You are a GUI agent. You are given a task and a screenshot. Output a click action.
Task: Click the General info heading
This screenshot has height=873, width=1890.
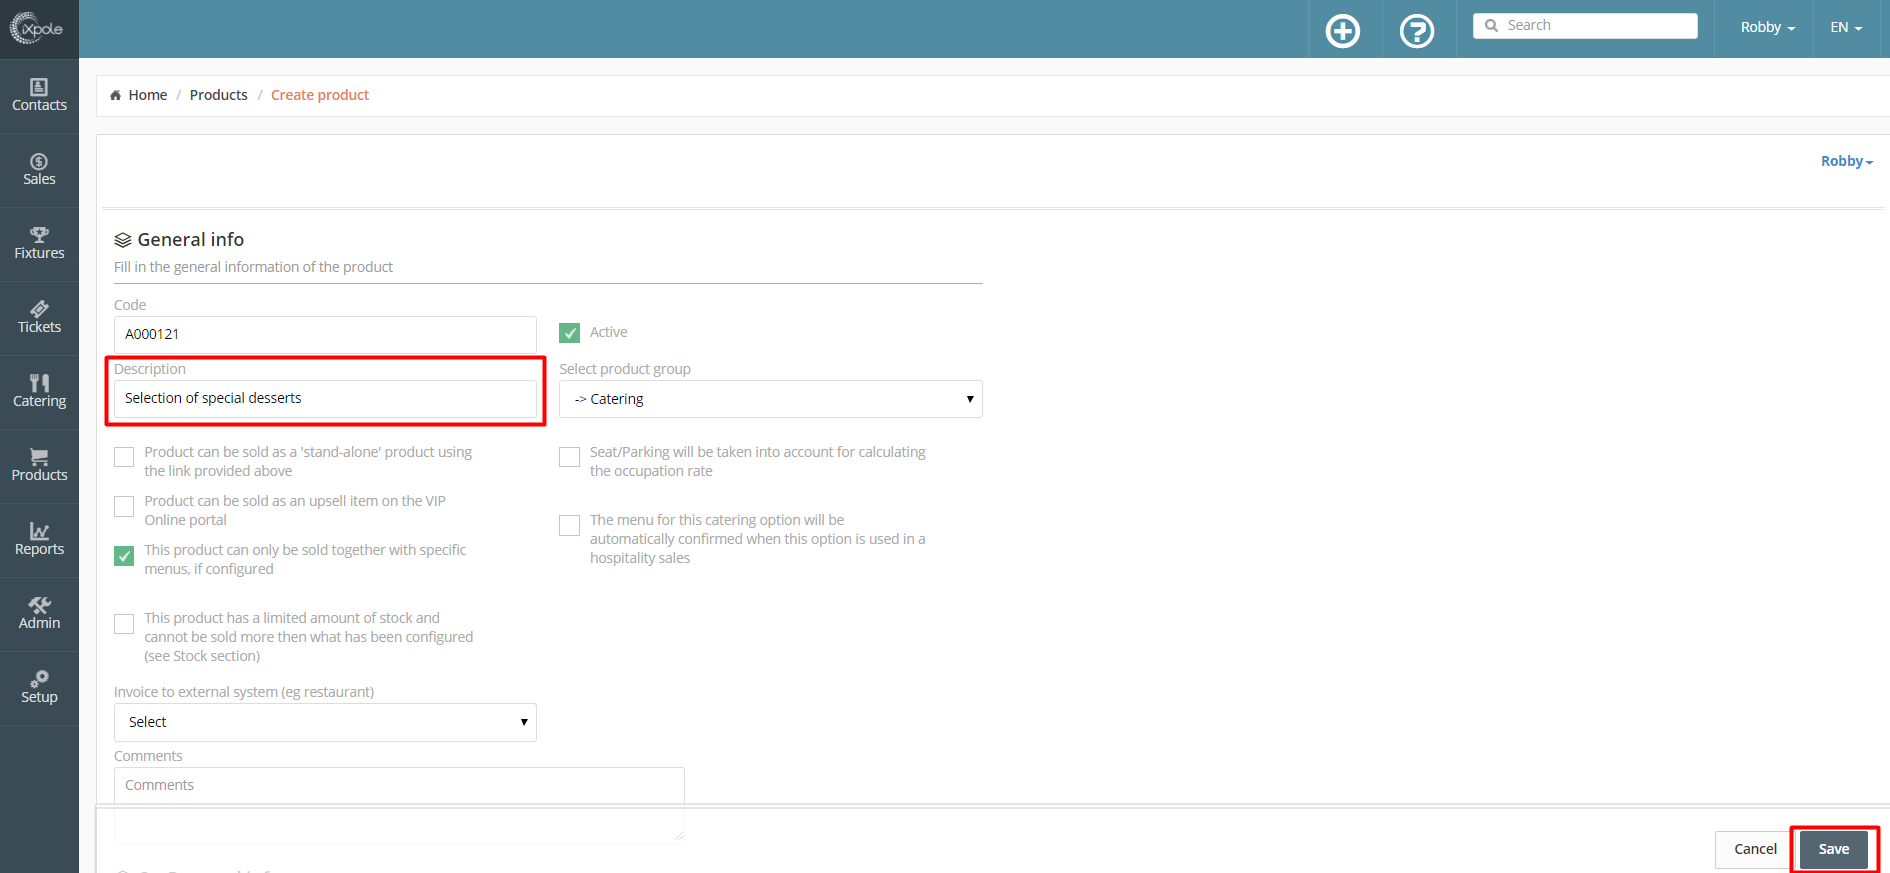(x=190, y=240)
